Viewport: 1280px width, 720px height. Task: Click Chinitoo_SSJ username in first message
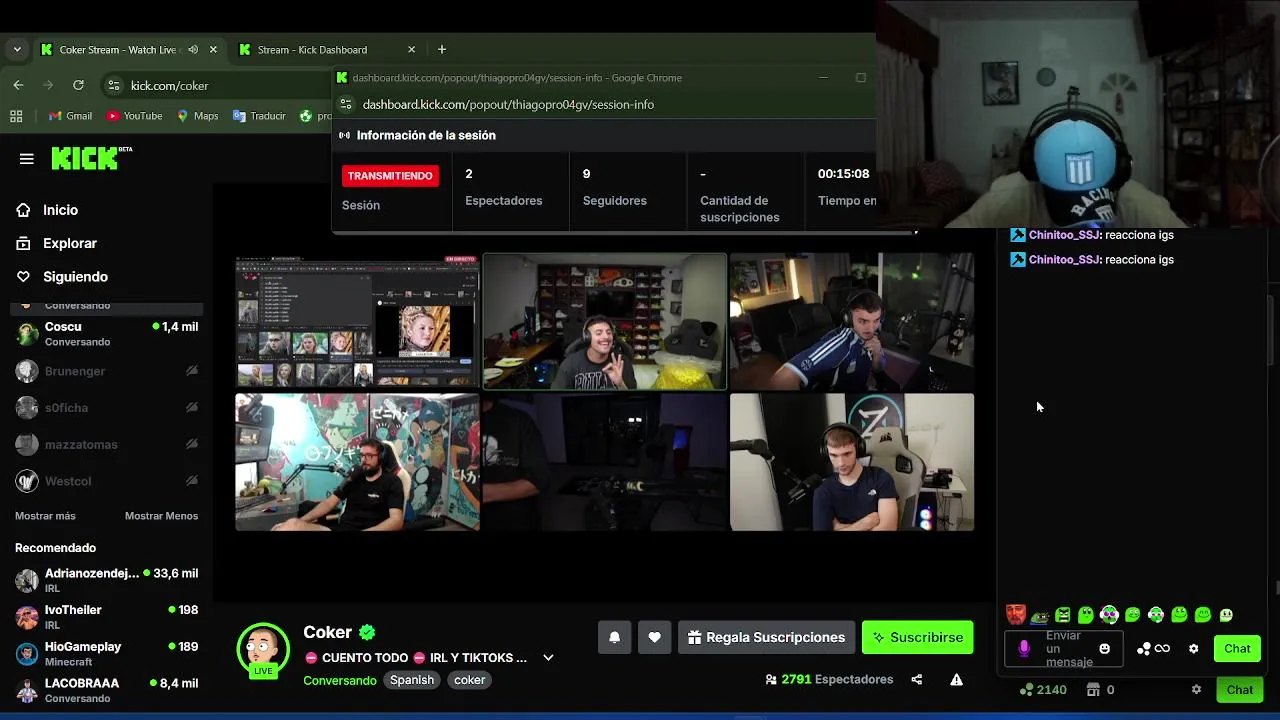[x=1065, y=235]
